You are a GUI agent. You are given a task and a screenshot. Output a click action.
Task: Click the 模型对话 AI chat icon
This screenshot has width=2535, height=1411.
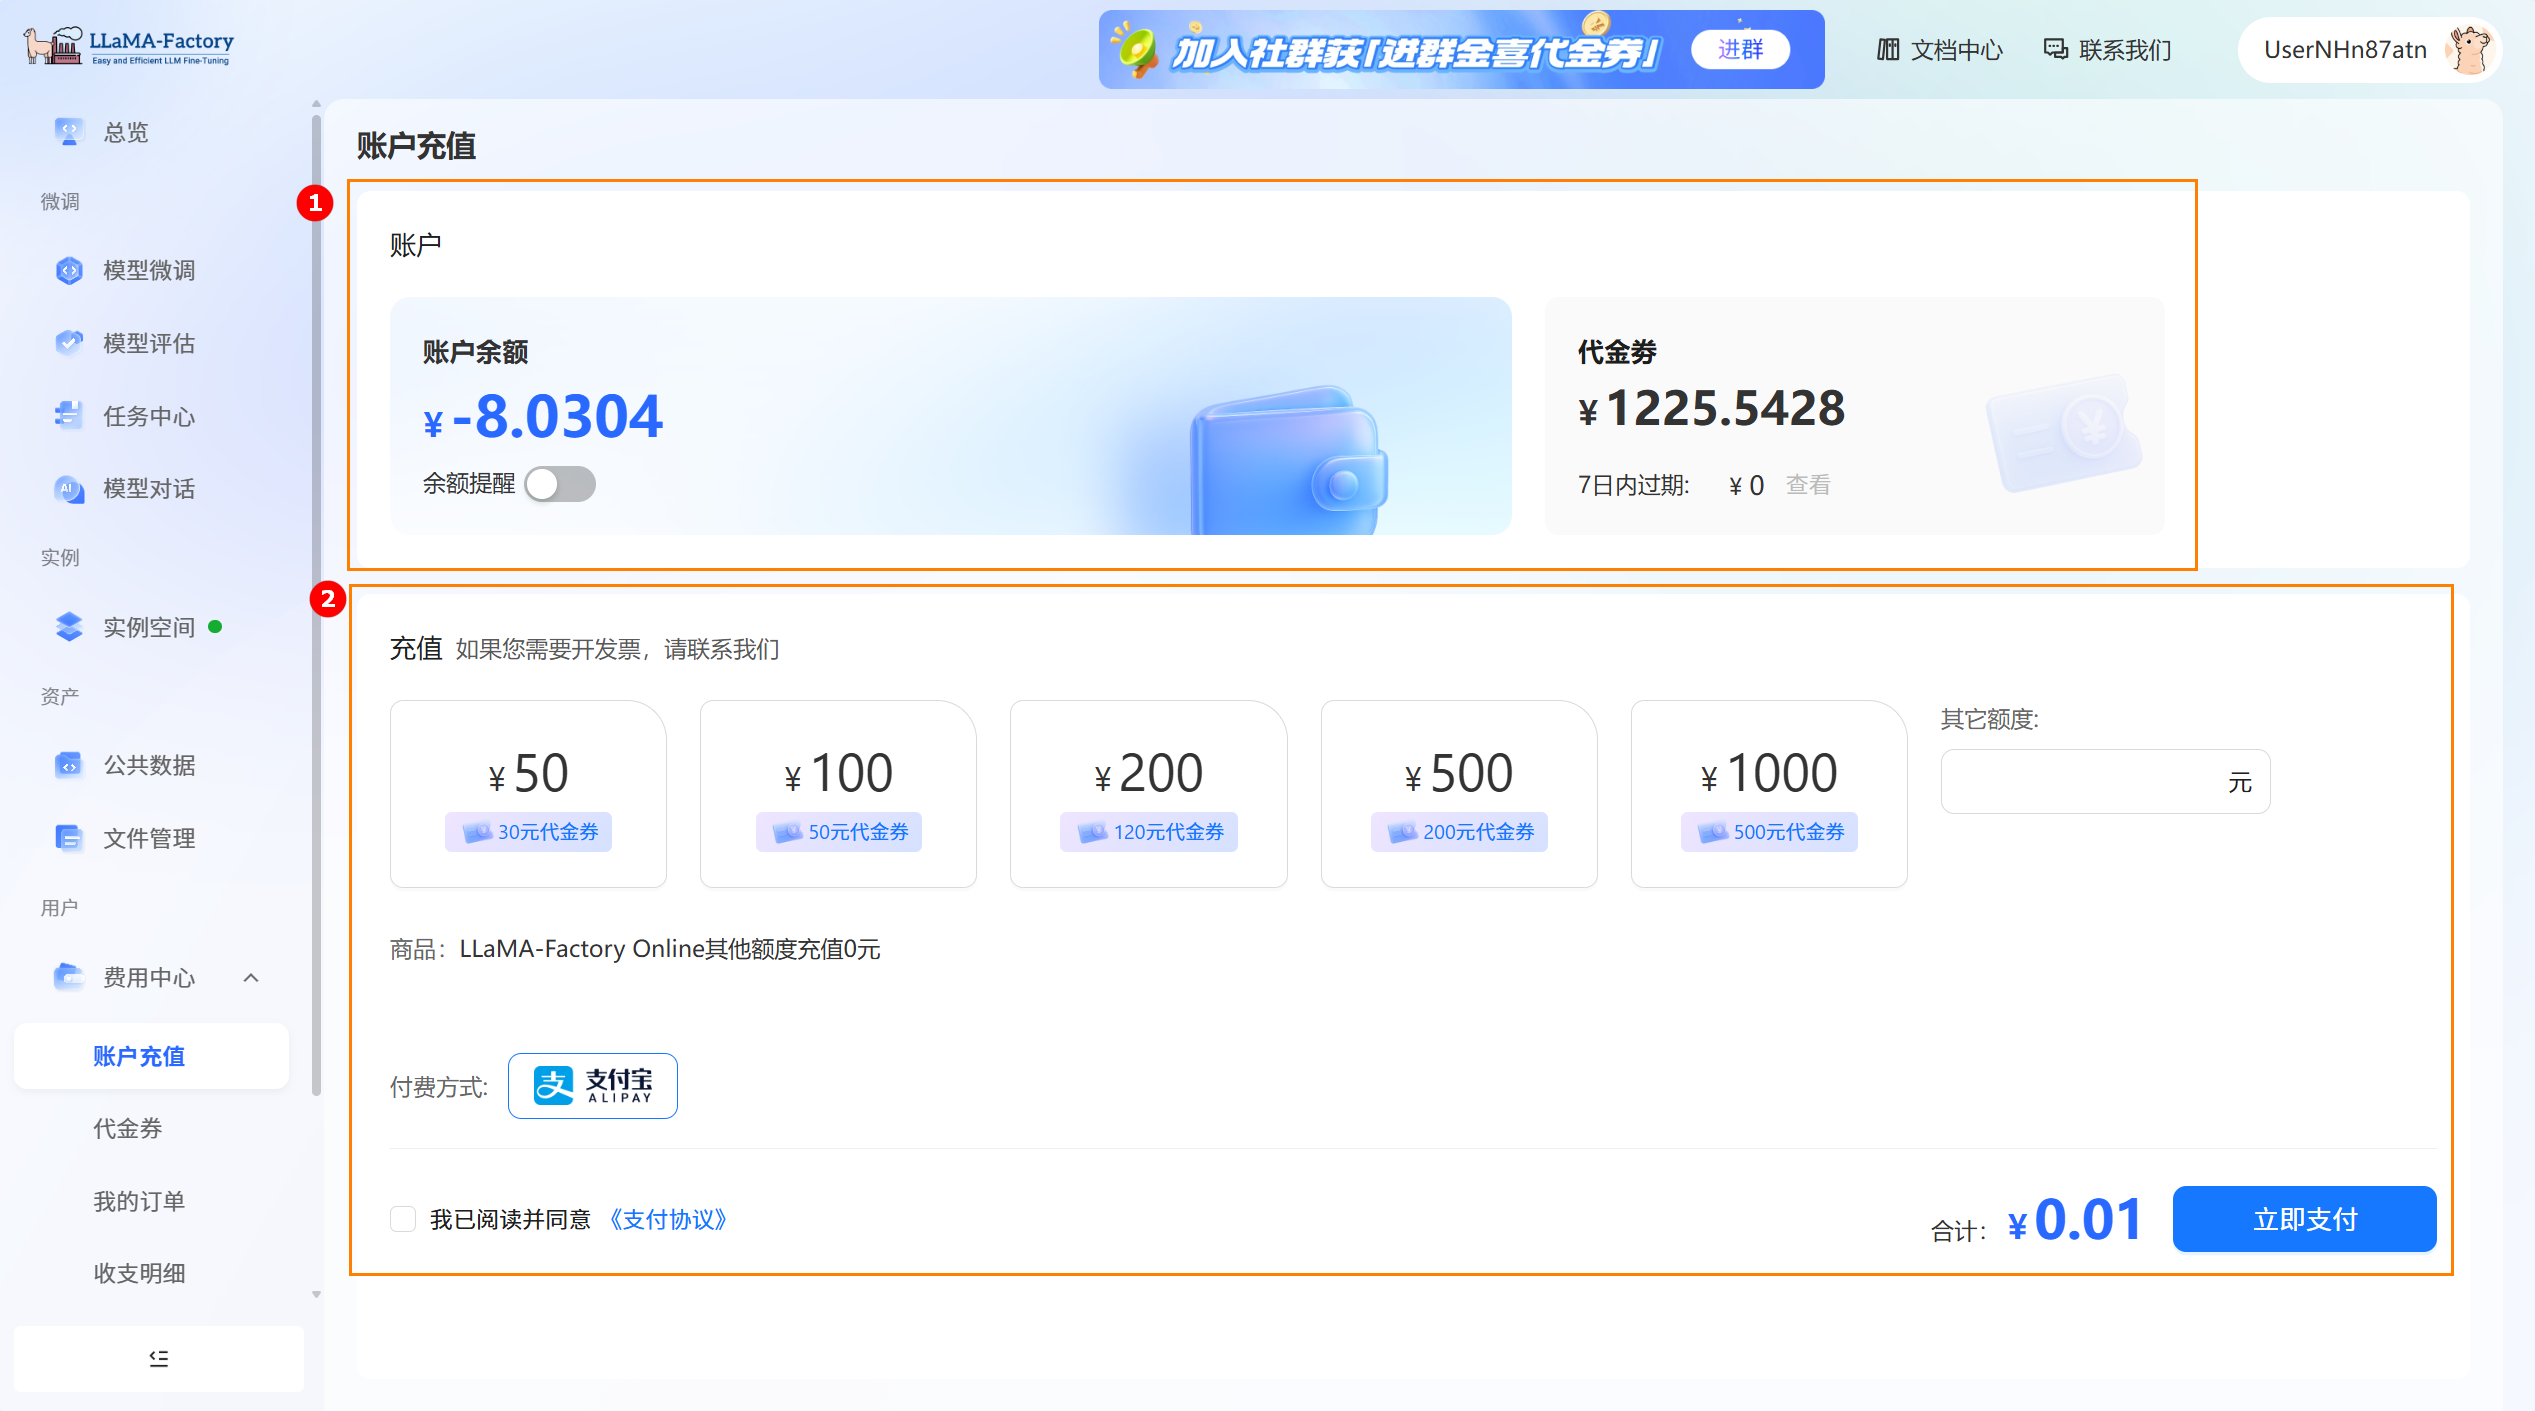pos(68,489)
